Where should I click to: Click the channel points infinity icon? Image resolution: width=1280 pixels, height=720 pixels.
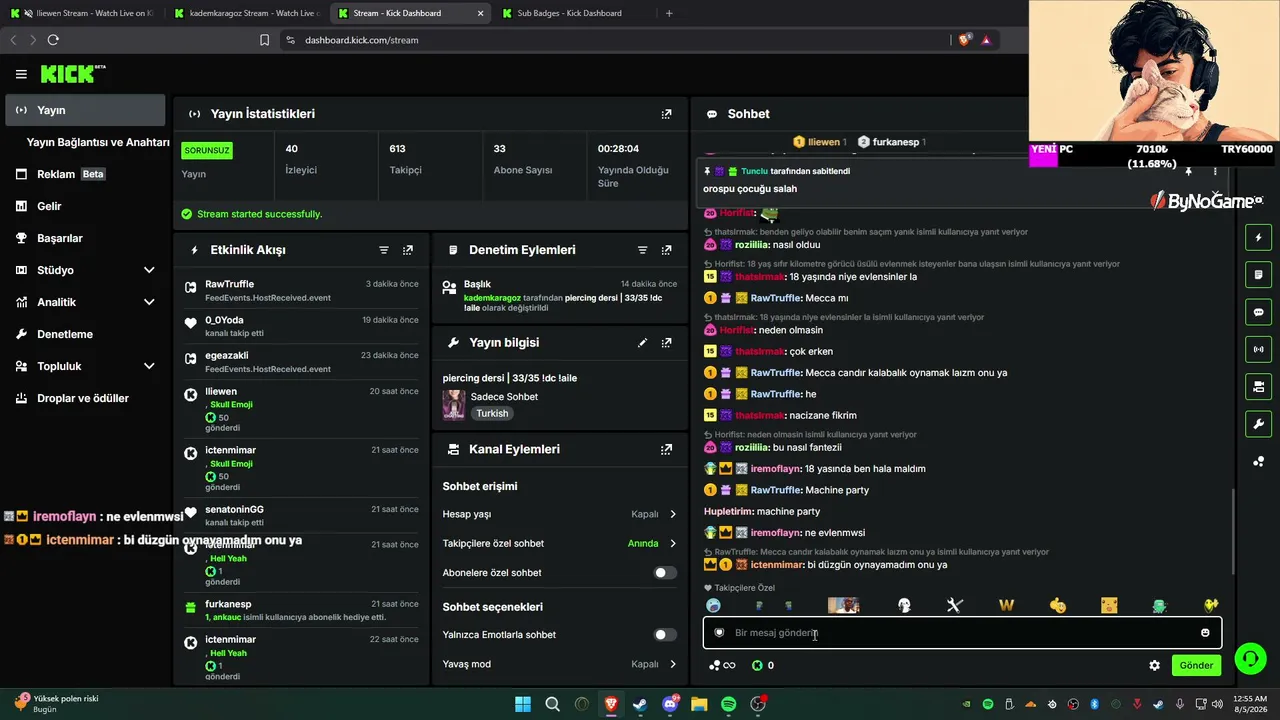723,665
